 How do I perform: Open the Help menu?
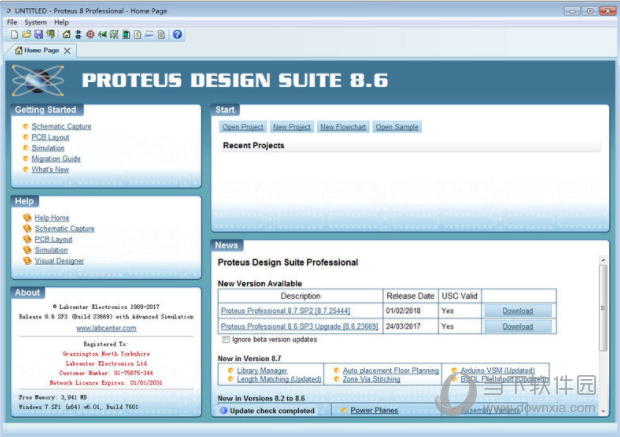[x=61, y=22]
